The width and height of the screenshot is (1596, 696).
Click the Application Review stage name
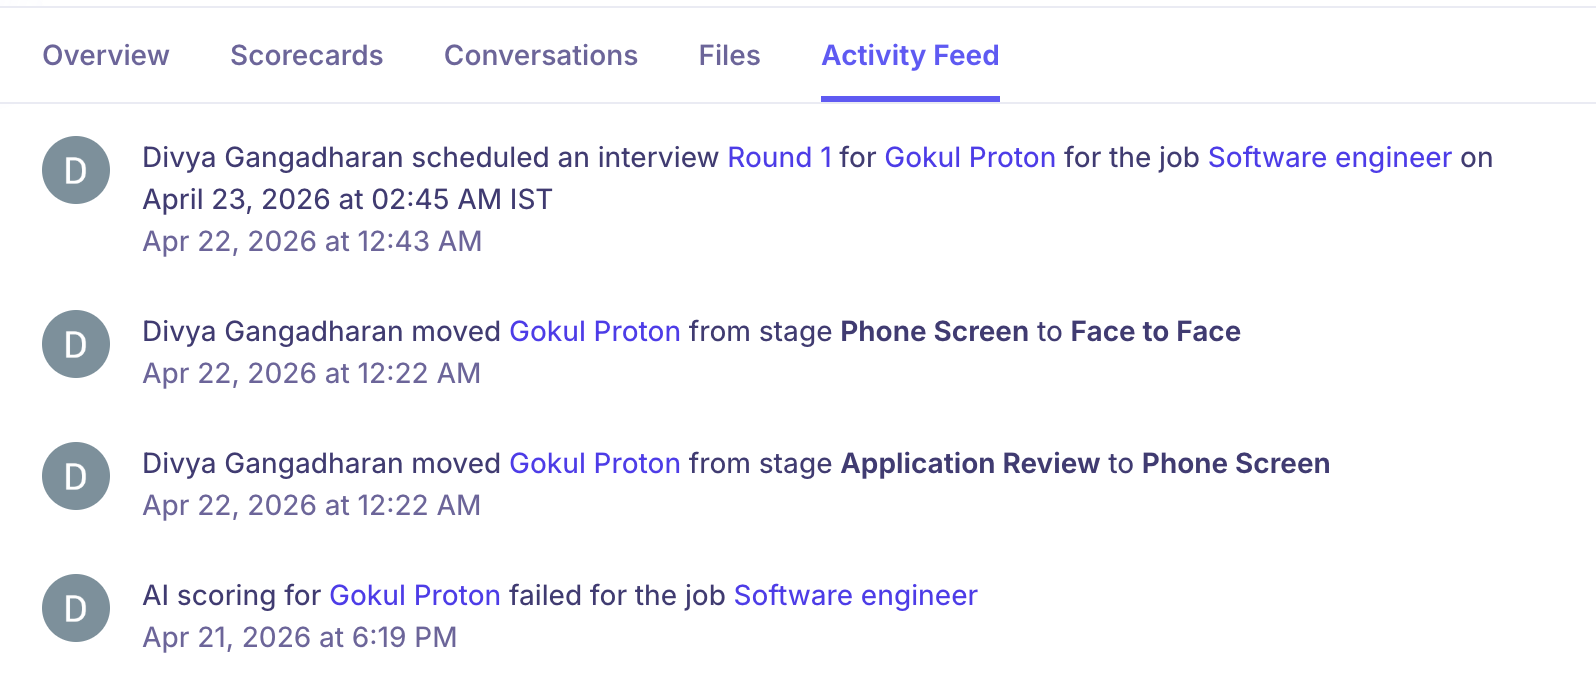pyautogui.click(x=970, y=464)
